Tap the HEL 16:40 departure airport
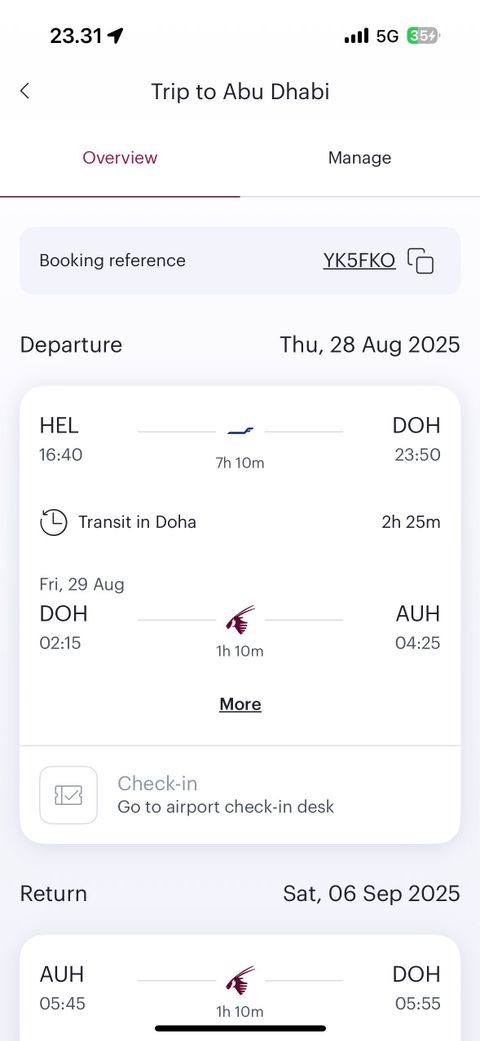Screen dimensions: 480x1041 click(x=61, y=439)
